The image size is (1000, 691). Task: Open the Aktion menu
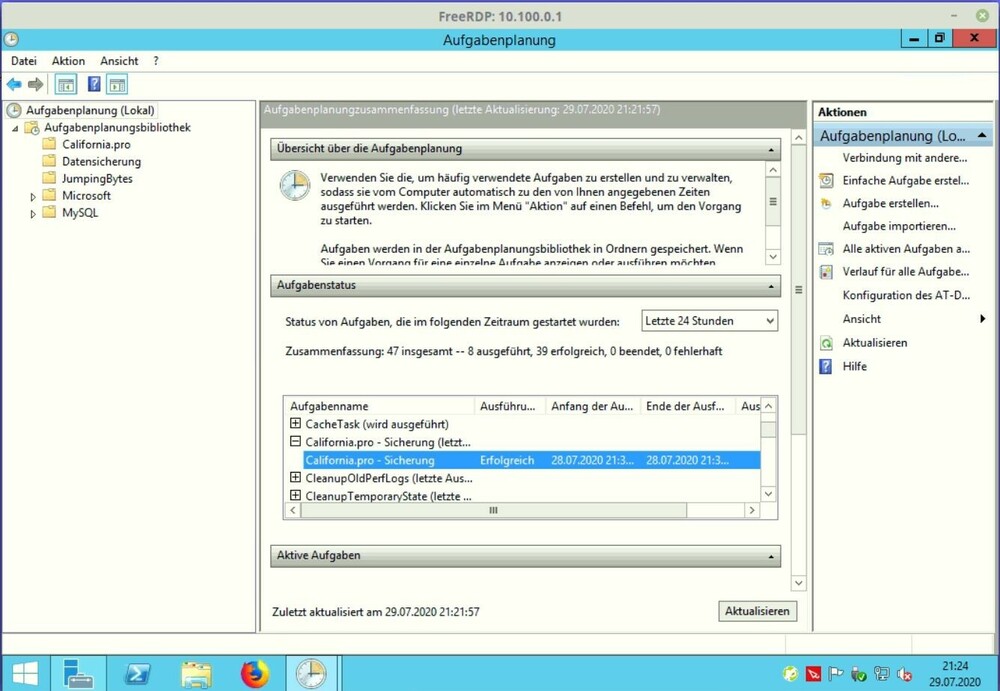click(68, 61)
